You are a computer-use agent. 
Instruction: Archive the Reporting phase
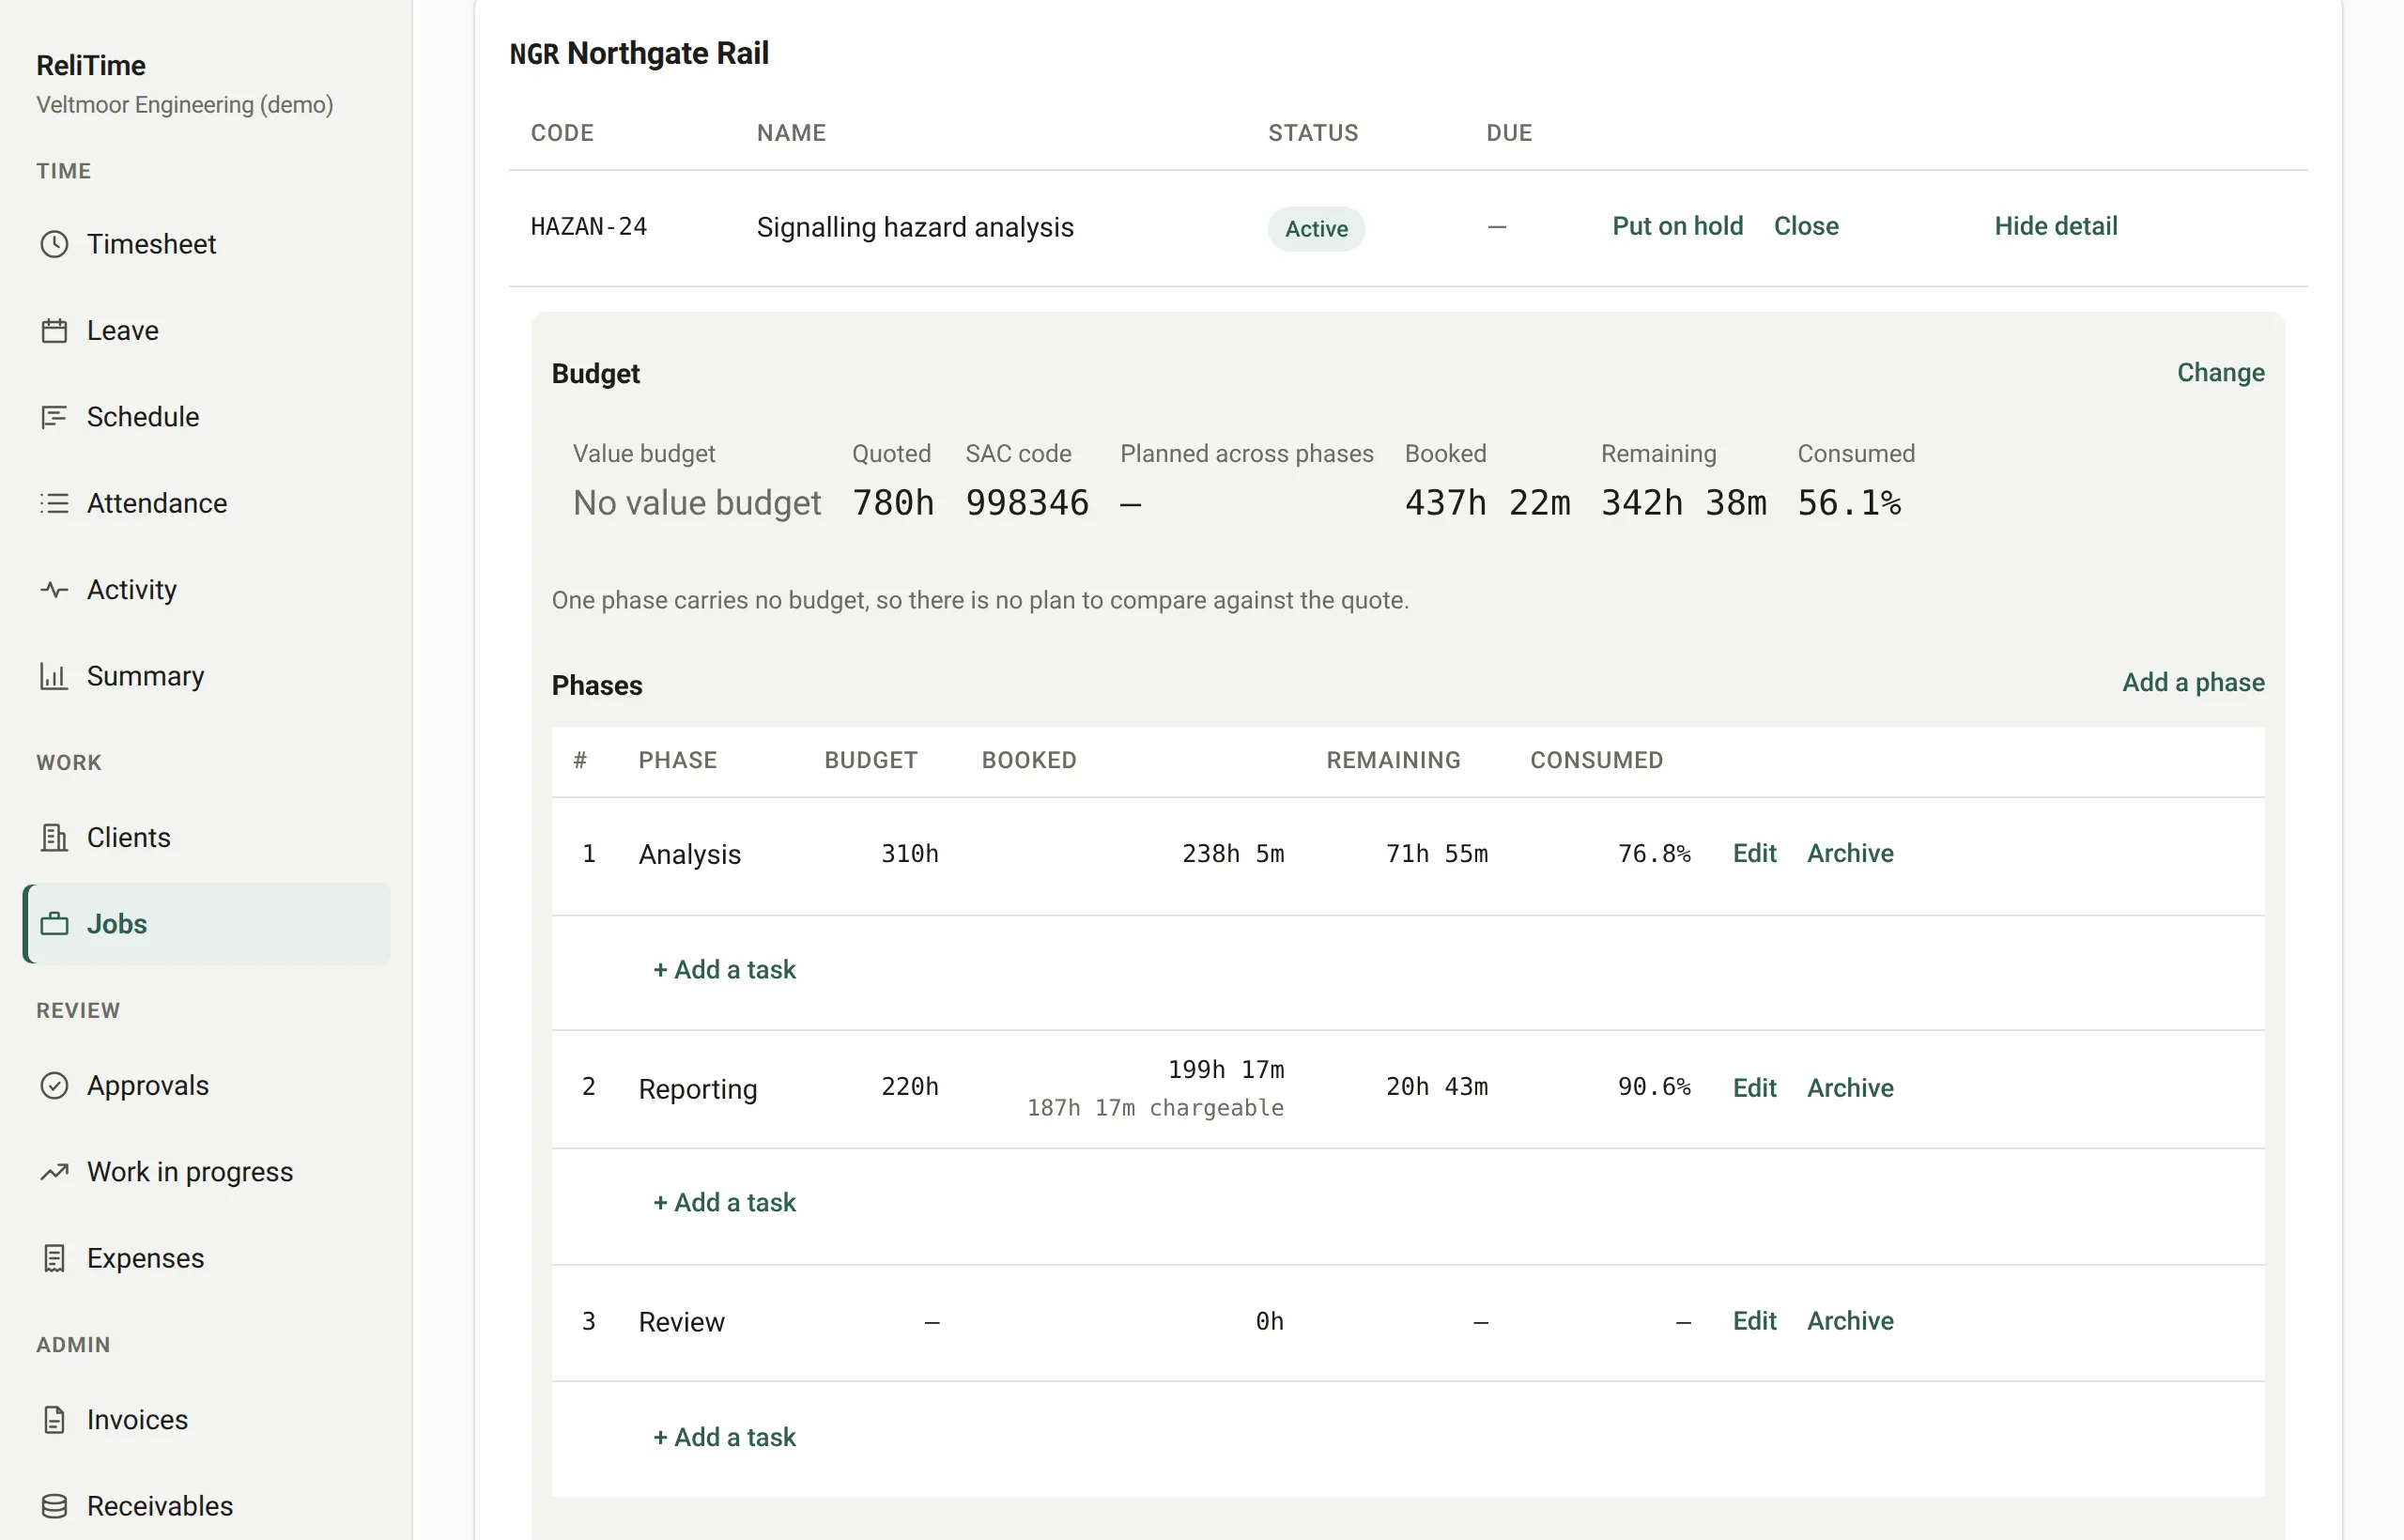(1850, 1088)
